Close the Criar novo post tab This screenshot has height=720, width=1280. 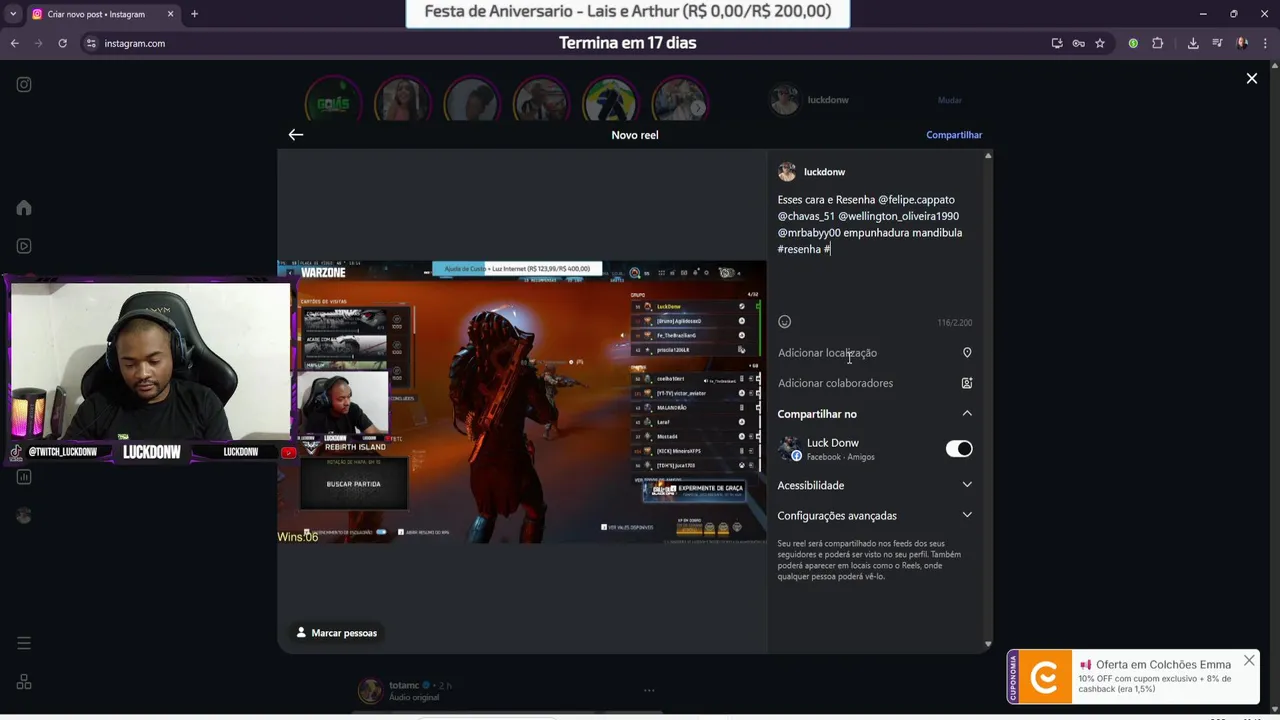(x=170, y=14)
